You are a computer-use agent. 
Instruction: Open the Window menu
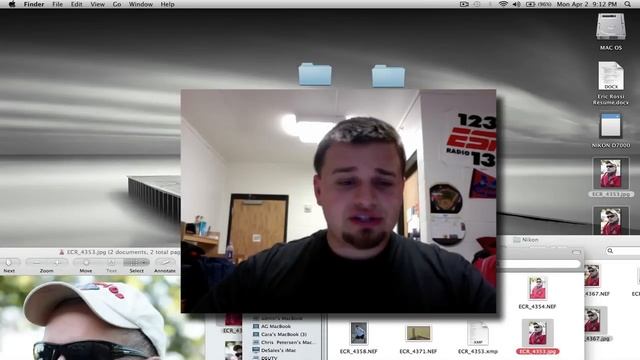tap(140, 4)
